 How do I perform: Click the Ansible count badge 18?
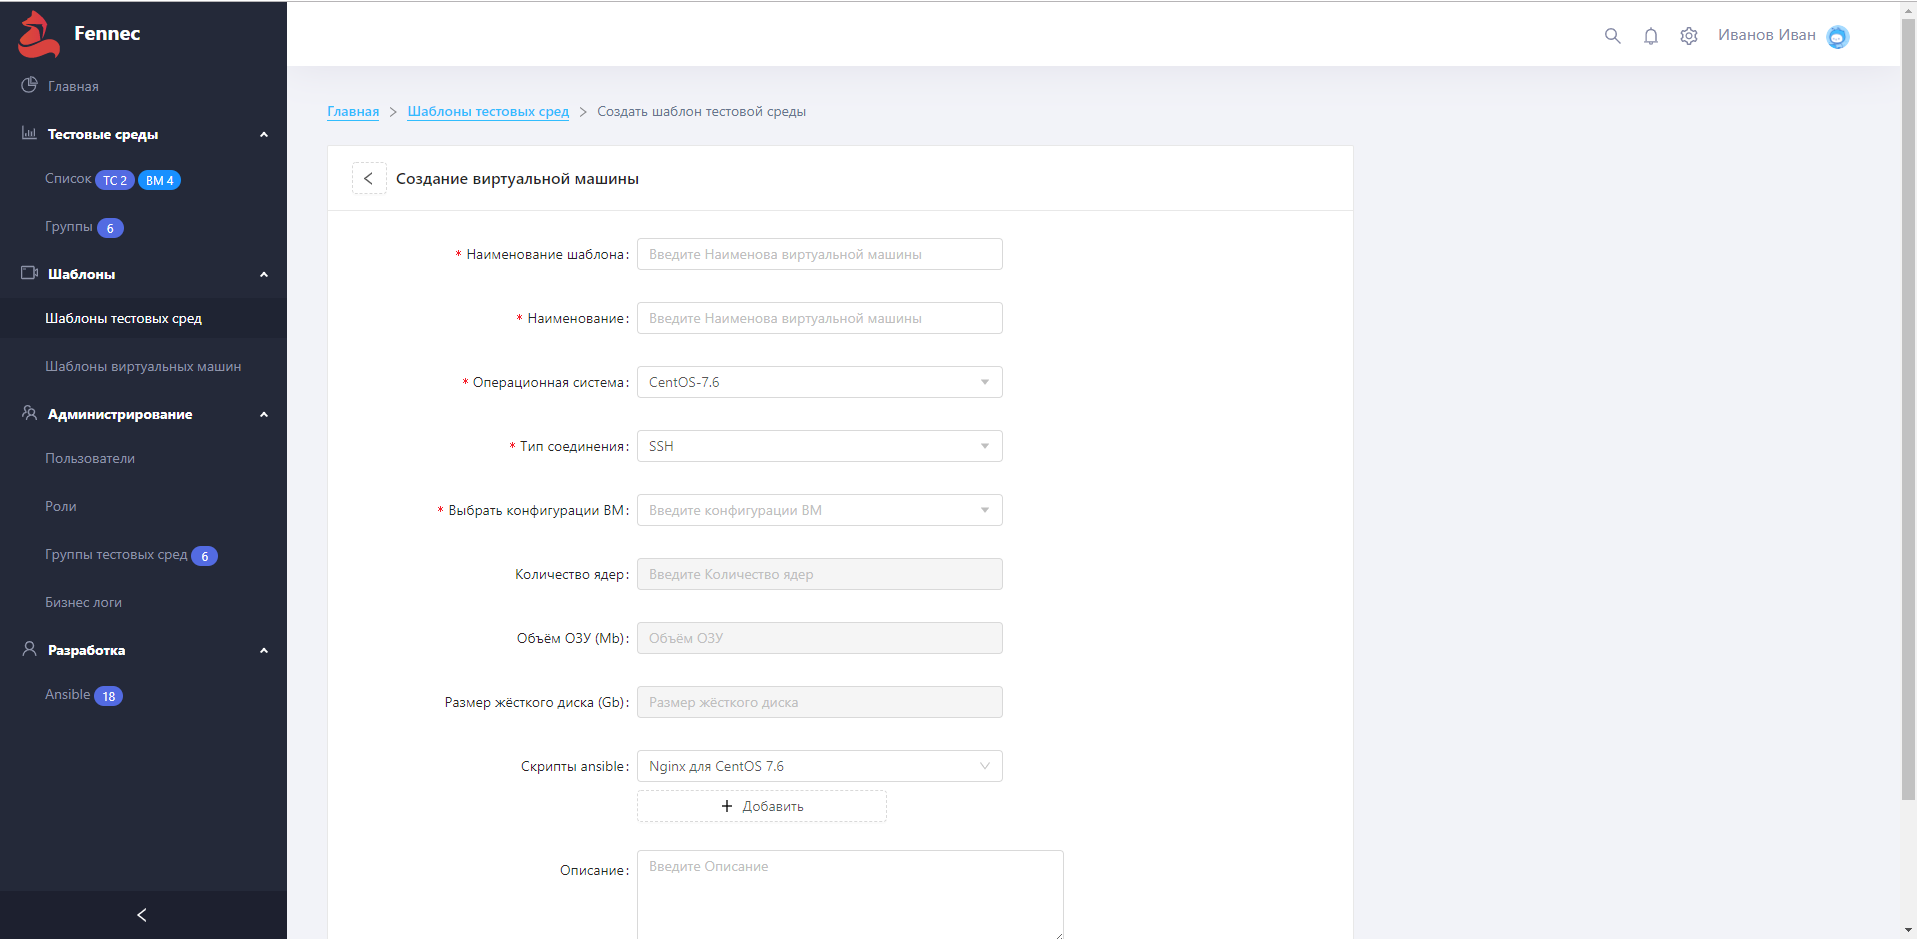coord(109,696)
